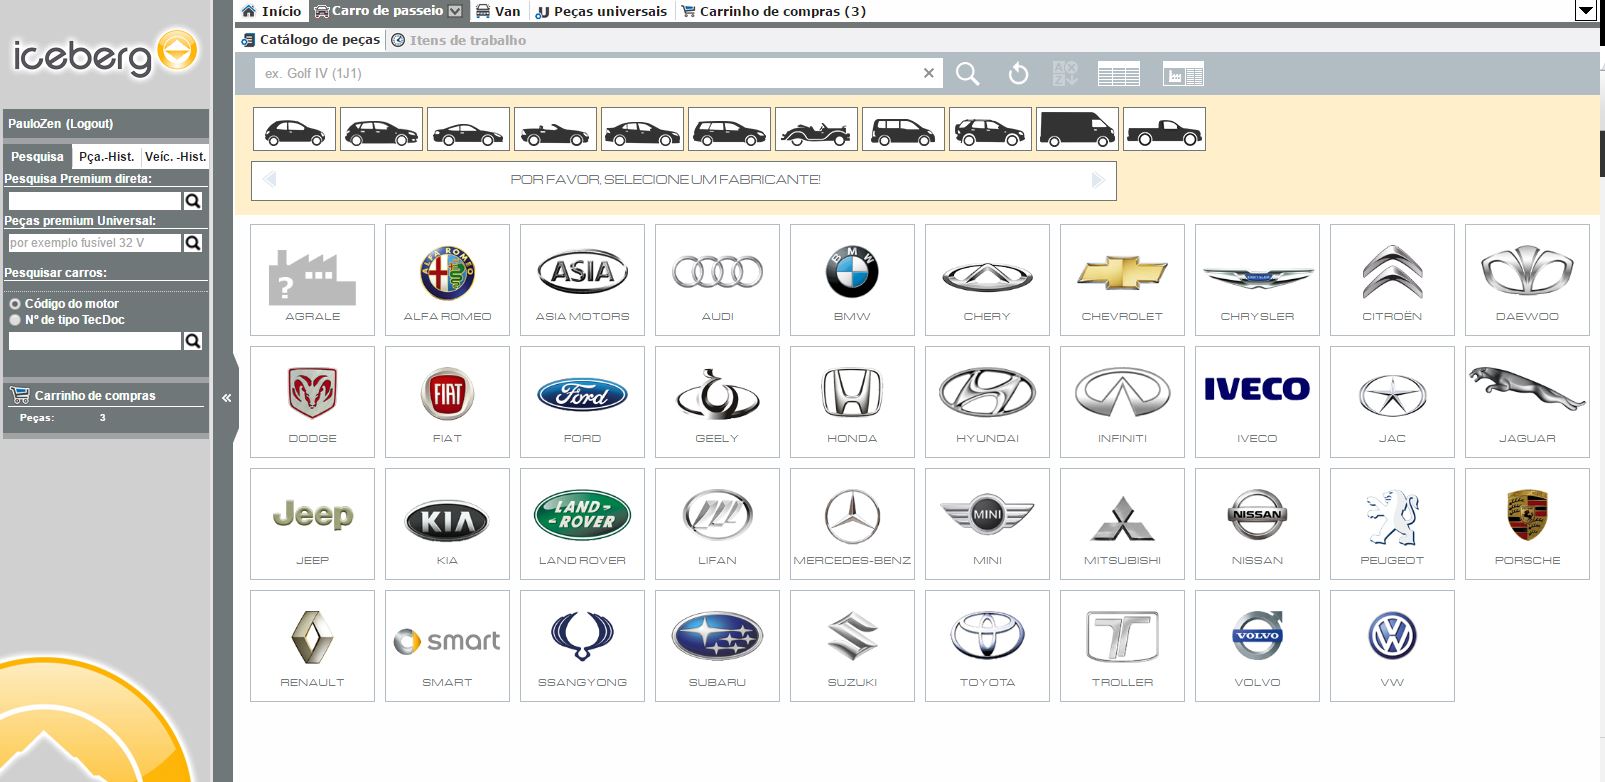Choose the BMW manufacturer logo
This screenshot has width=1605, height=782.
click(x=852, y=272)
